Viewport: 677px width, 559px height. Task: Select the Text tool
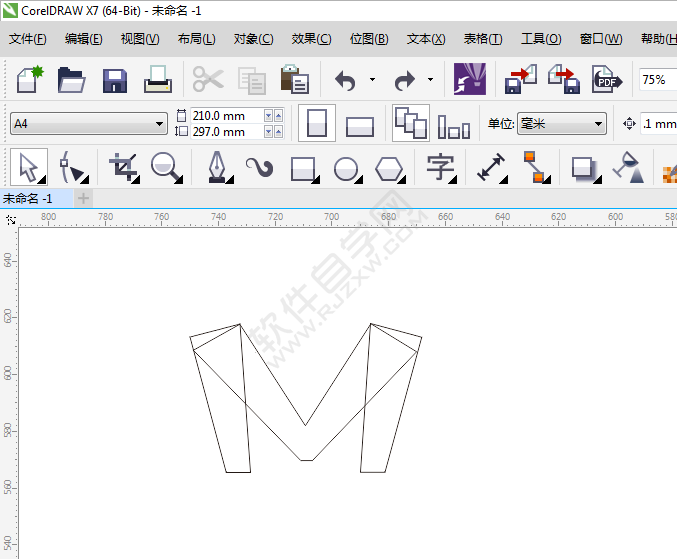click(439, 167)
